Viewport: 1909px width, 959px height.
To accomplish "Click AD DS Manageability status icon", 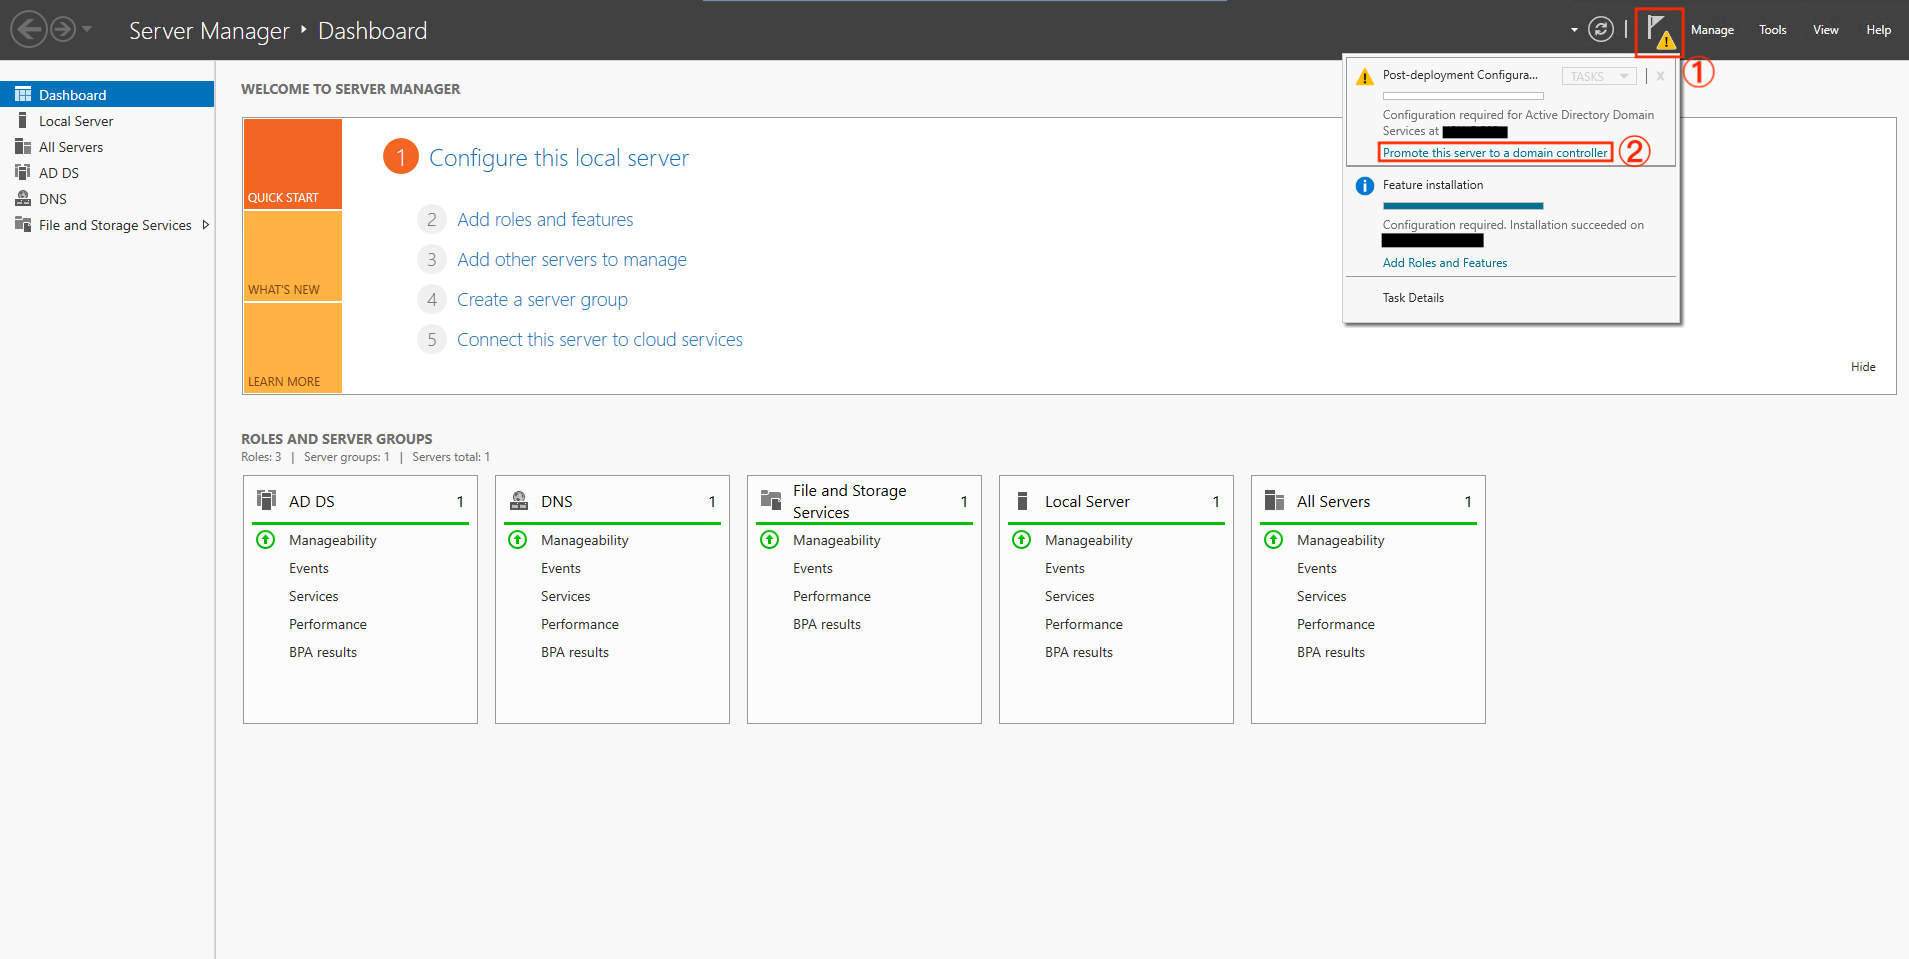I will click(265, 540).
